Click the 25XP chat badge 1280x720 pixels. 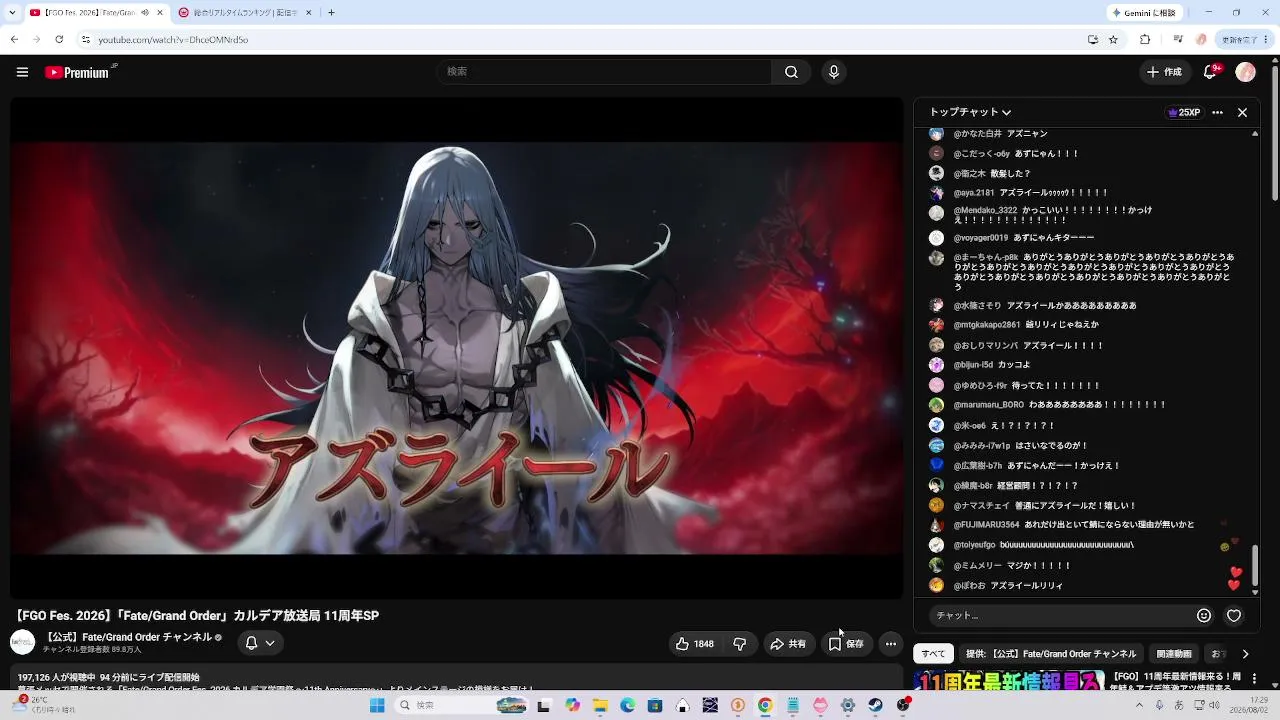[x=1184, y=113]
